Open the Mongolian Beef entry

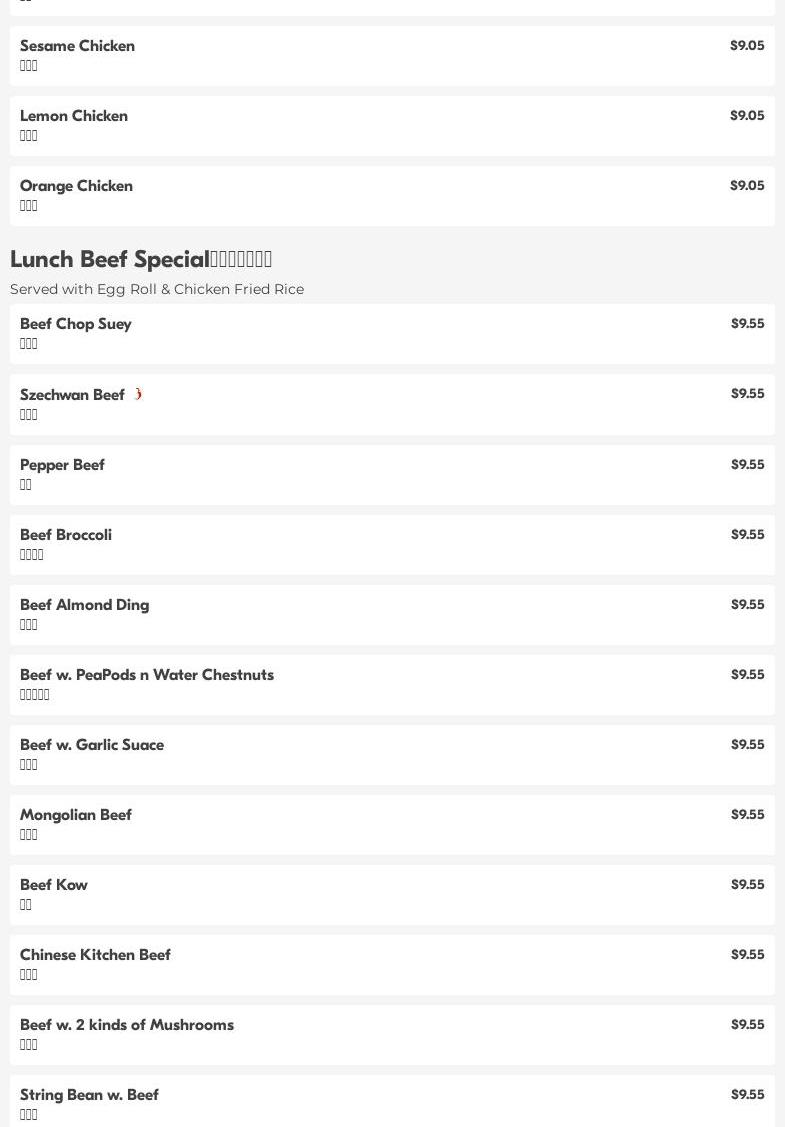(x=392, y=825)
